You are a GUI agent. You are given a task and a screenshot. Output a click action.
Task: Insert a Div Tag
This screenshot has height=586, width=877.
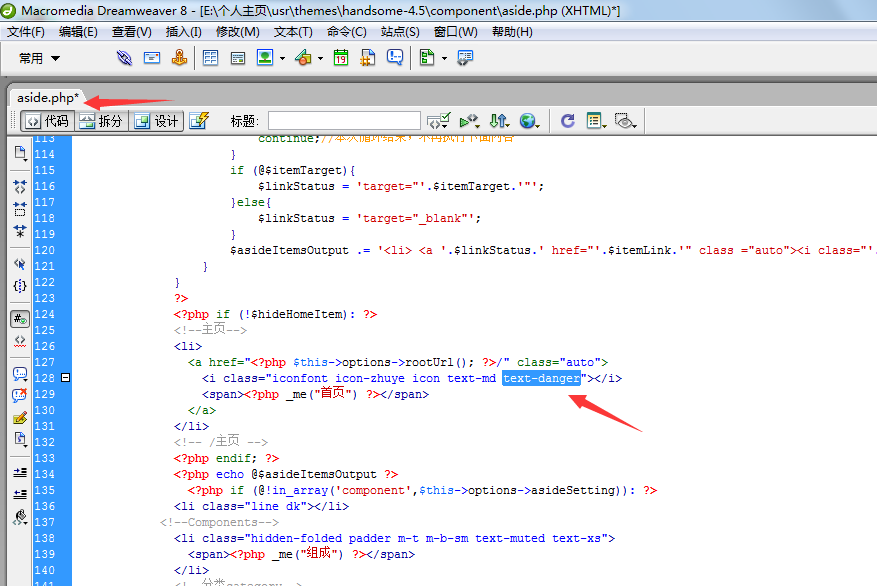click(238, 58)
